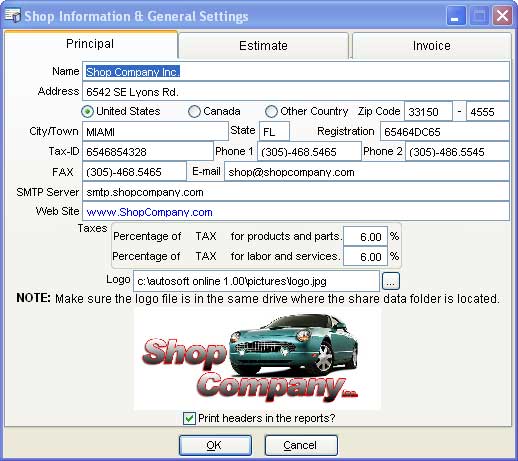Image resolution: width=518 pixels, height=461 pixels.
Task: Choose the Other Country option
Action: click(271, 111)
